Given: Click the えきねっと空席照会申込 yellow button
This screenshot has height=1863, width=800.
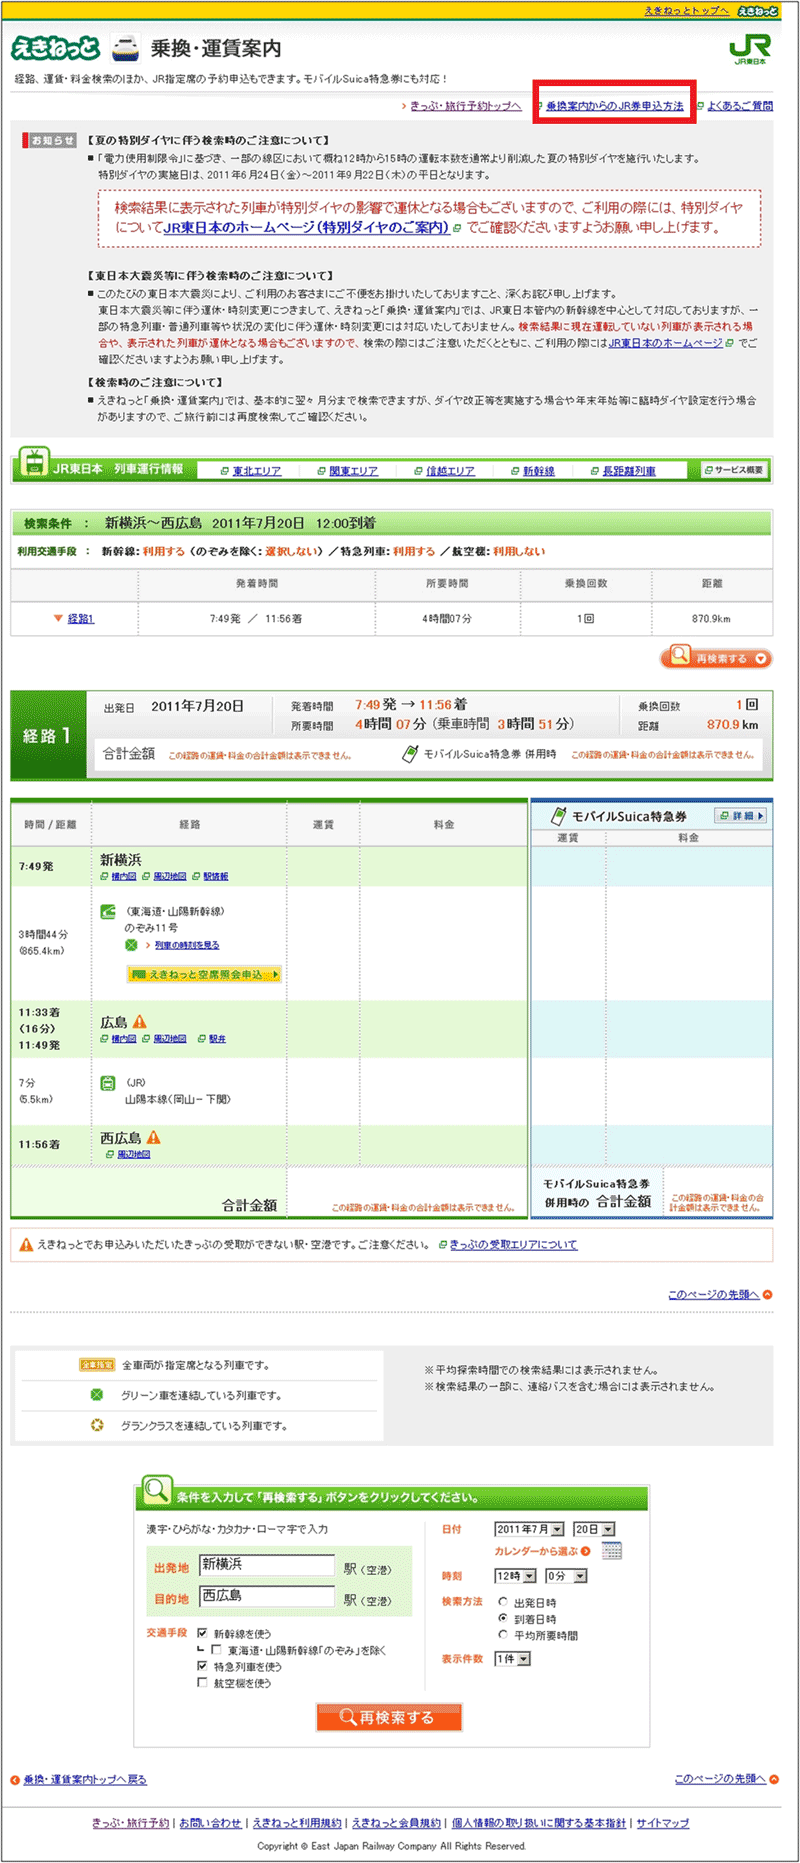Looking at the screenshot, I should 204,974.
